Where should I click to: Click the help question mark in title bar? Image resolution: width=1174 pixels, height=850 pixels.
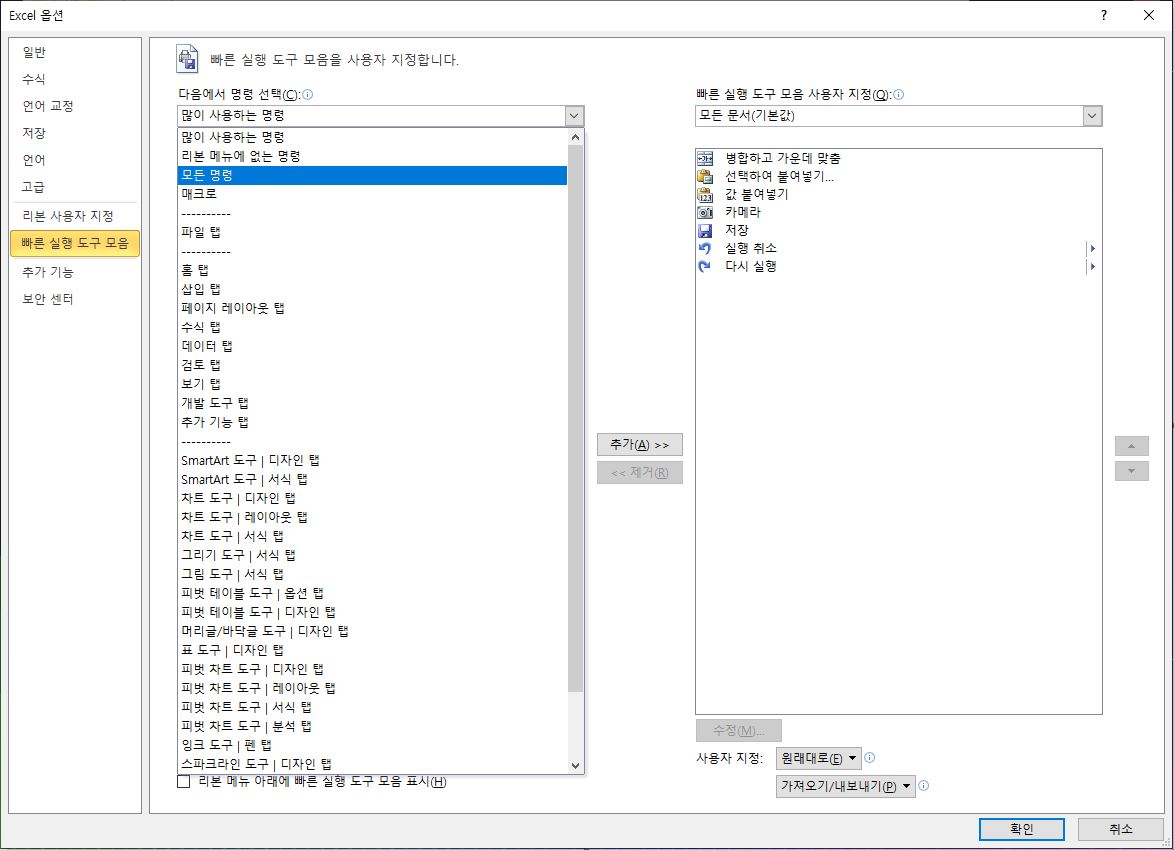1104,15
